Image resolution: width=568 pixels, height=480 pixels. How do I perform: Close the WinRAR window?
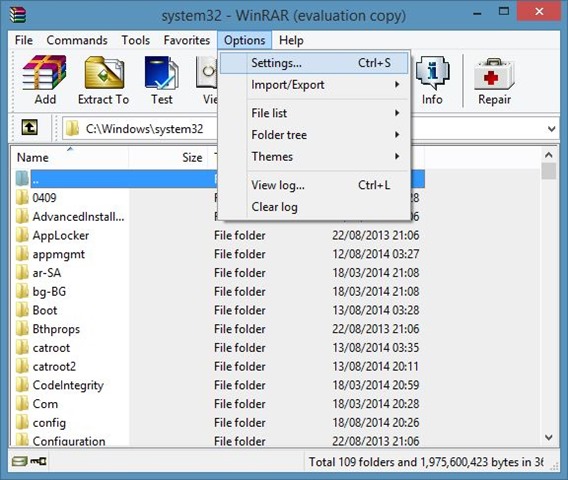coord(539,12)
